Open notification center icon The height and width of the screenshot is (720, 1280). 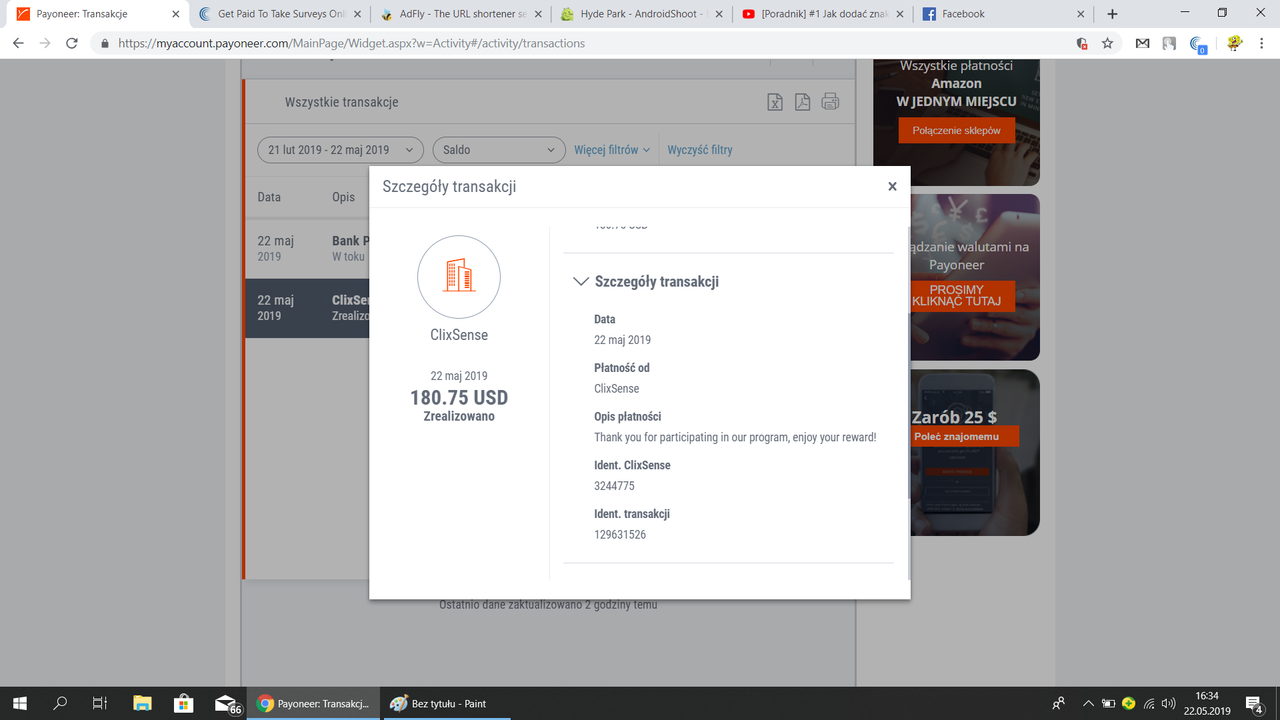click(x=1253, y=703)
